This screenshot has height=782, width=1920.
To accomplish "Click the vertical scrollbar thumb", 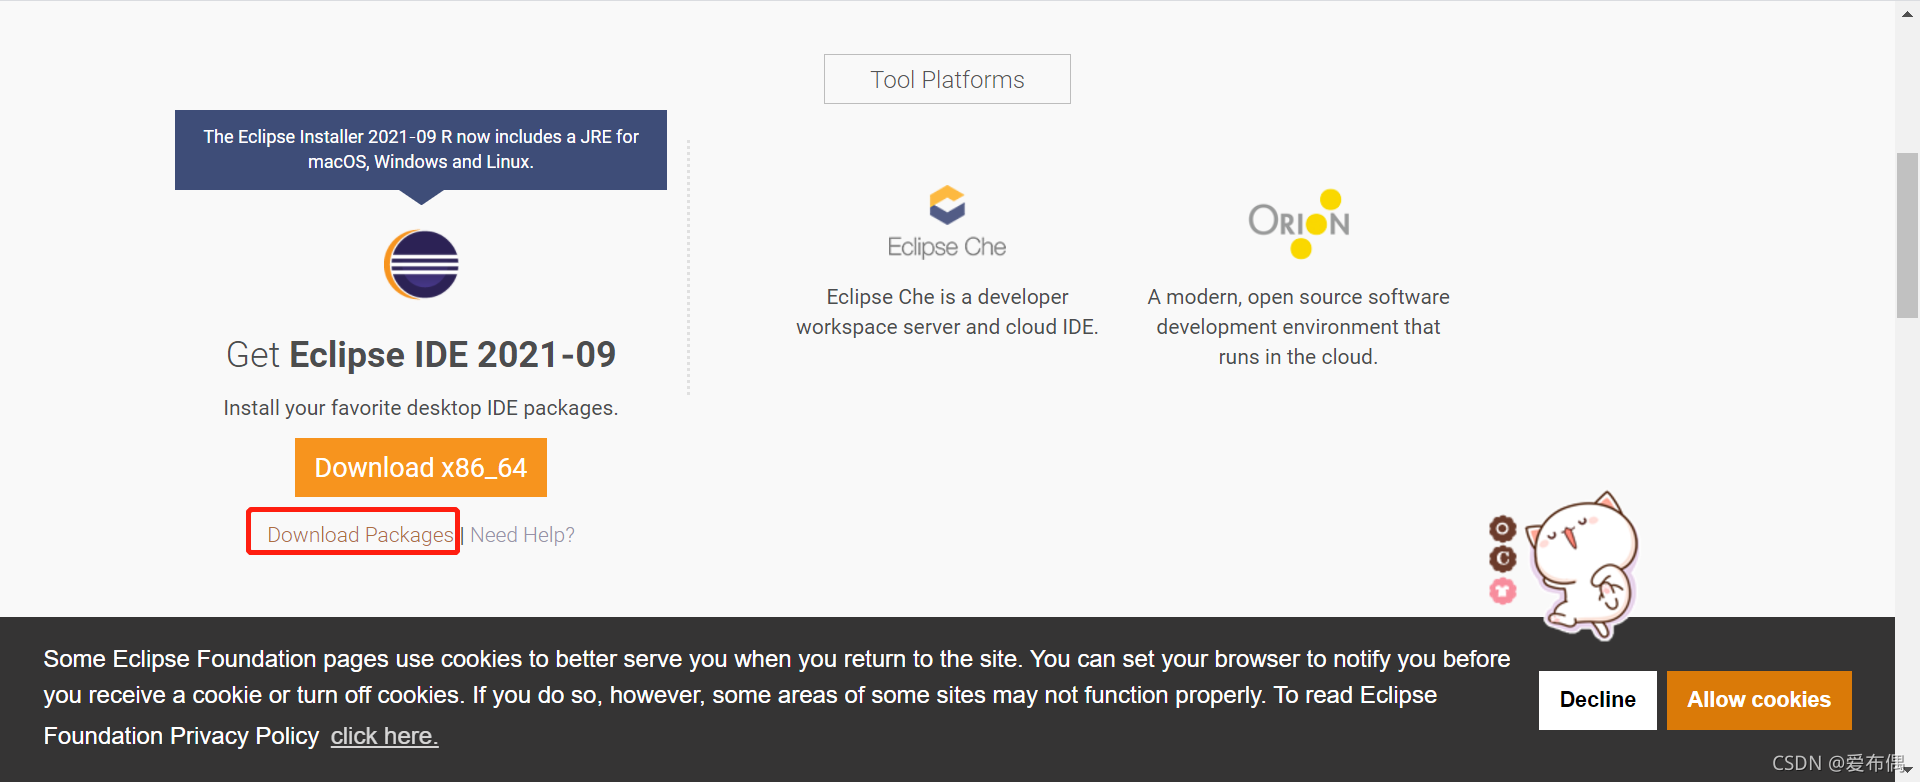I will 1907,235.
